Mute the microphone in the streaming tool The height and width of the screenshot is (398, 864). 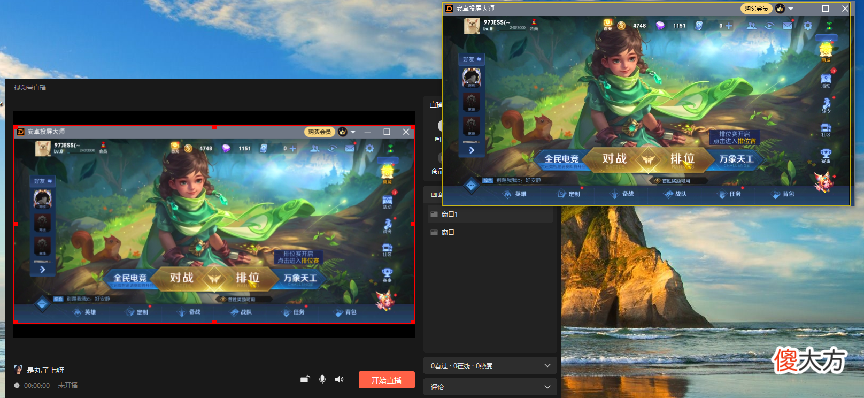click(322, 379)
